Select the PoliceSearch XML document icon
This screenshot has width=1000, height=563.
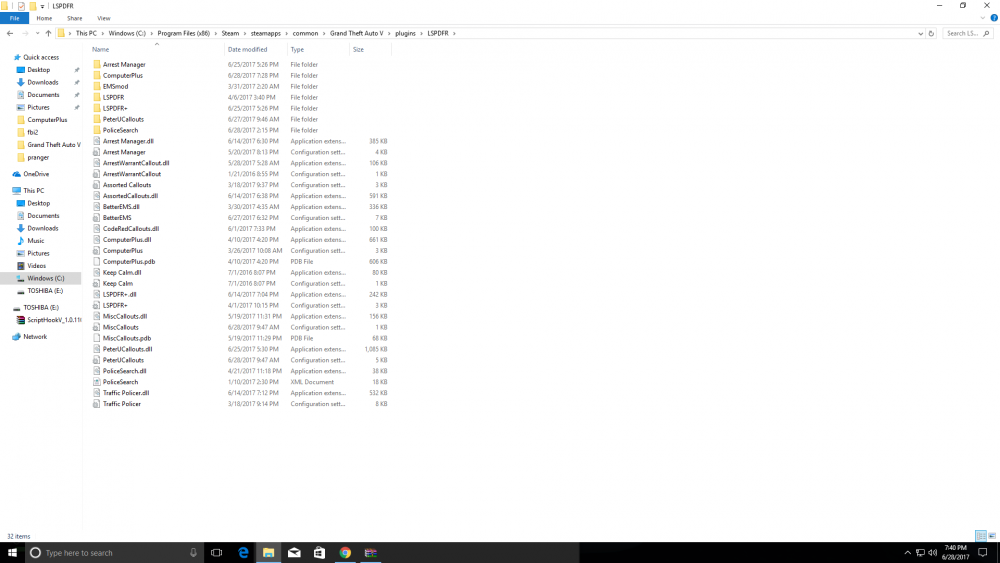click(x=97, y=382)
